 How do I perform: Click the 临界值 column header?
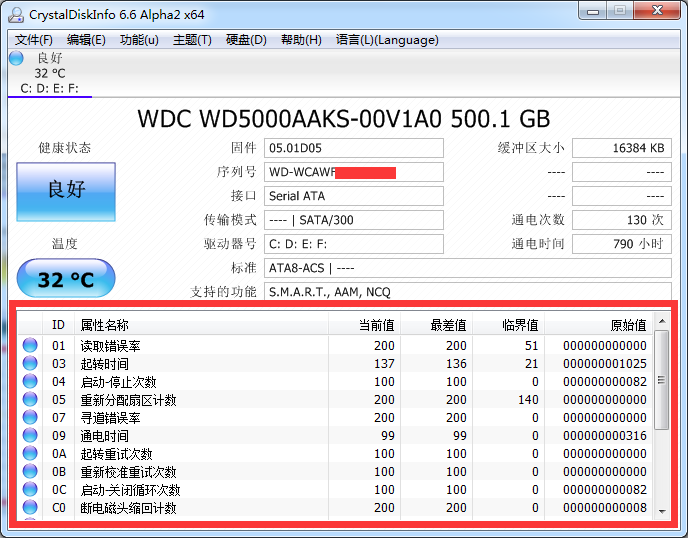(x=509, y=325)
